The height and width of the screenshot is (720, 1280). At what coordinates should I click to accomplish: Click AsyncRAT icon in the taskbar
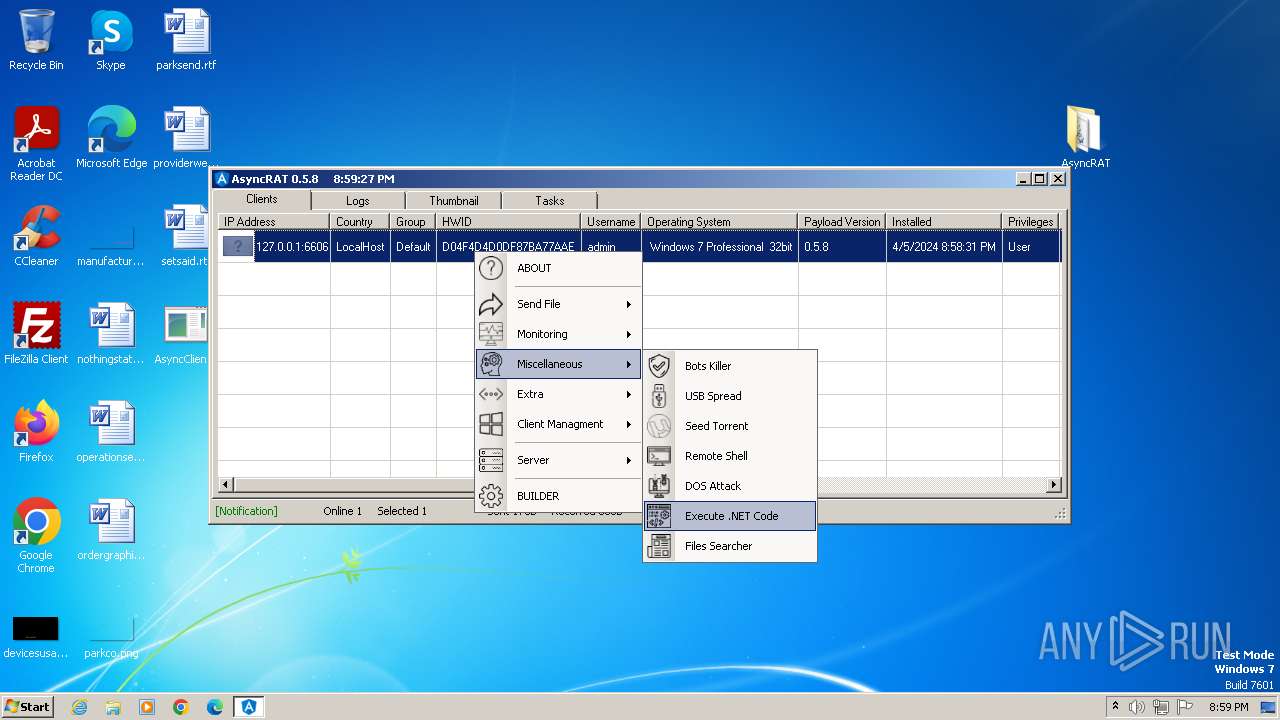(x=248, y=707)
